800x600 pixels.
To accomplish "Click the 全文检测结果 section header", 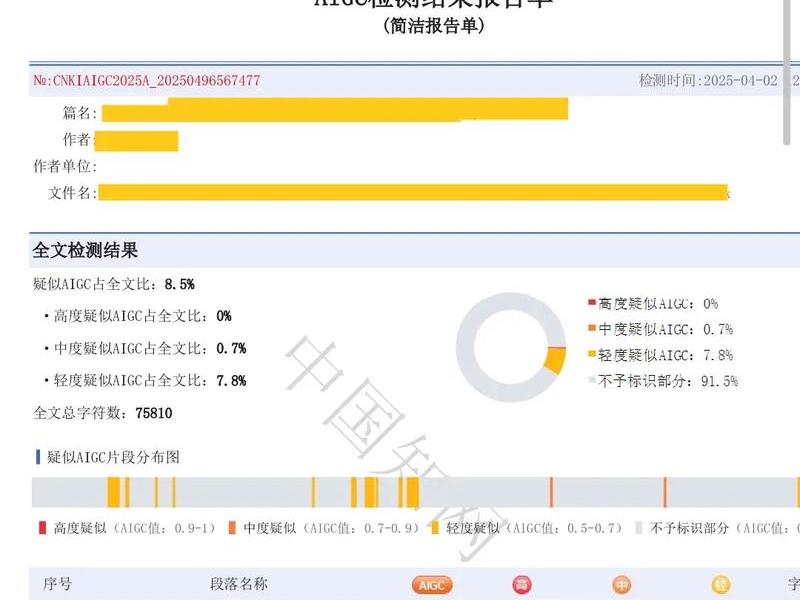I will [85, 251].
